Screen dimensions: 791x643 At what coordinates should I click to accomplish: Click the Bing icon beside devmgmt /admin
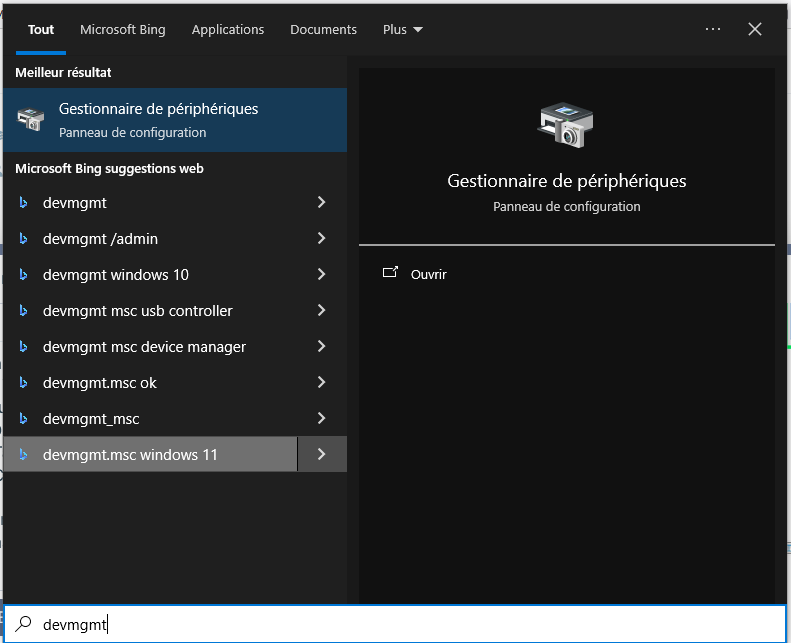(x=24, y=239)
